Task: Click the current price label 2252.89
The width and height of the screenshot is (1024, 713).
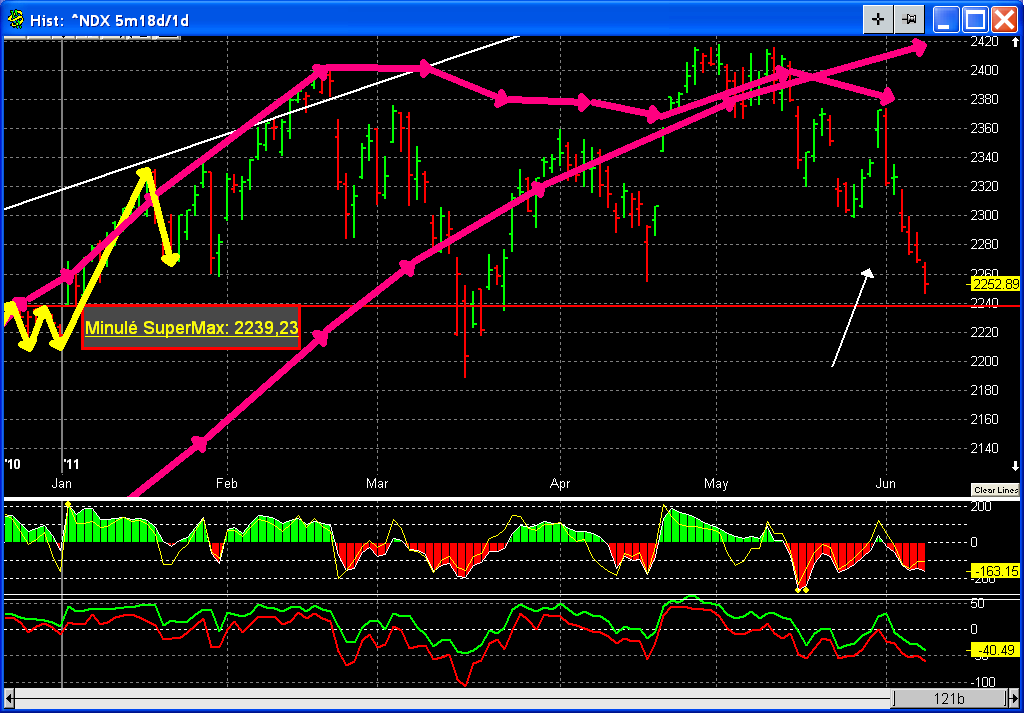Action: click(995, 284)
